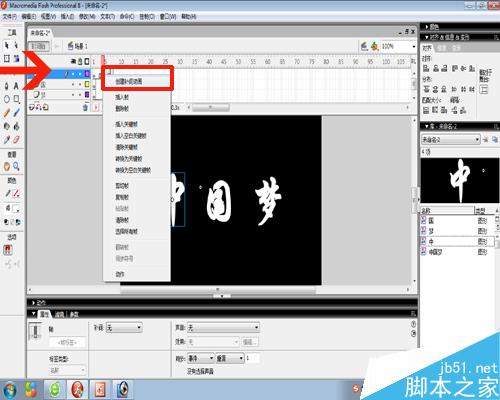The width and height of the screenshot is (500, 400).
Task: Toggle lock dot of the 国 layer
Action: (80, 84)
